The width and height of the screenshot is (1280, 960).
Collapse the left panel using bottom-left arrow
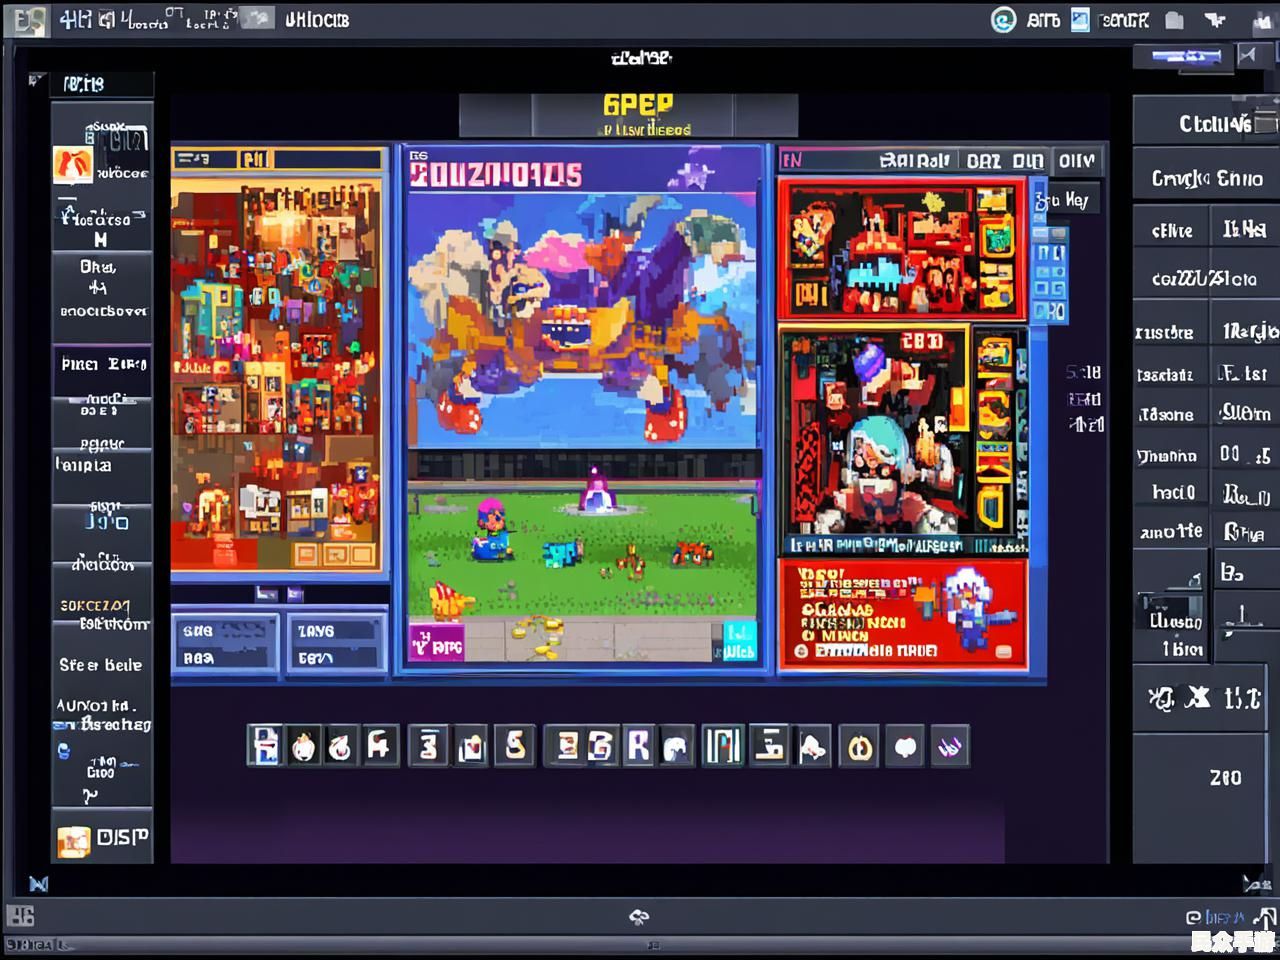coord(38,883)
